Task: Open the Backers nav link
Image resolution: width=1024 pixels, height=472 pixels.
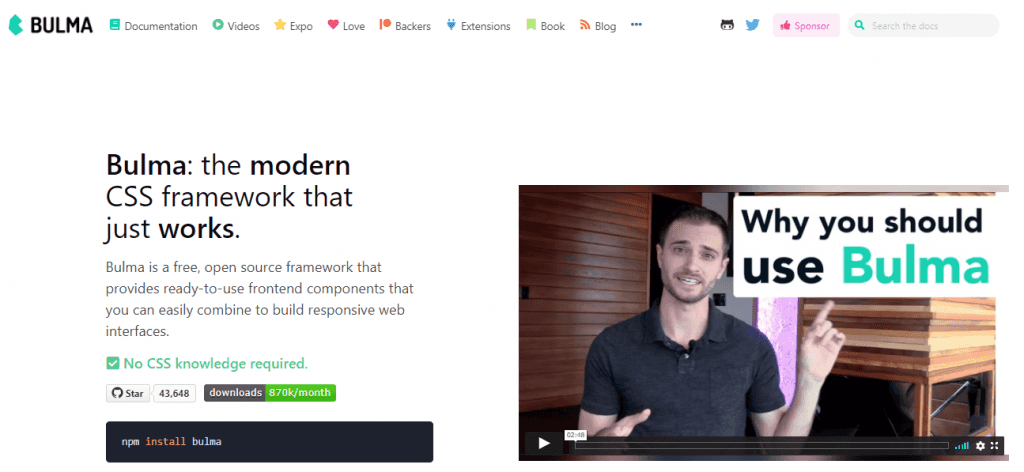Action: tap(405, 25)
